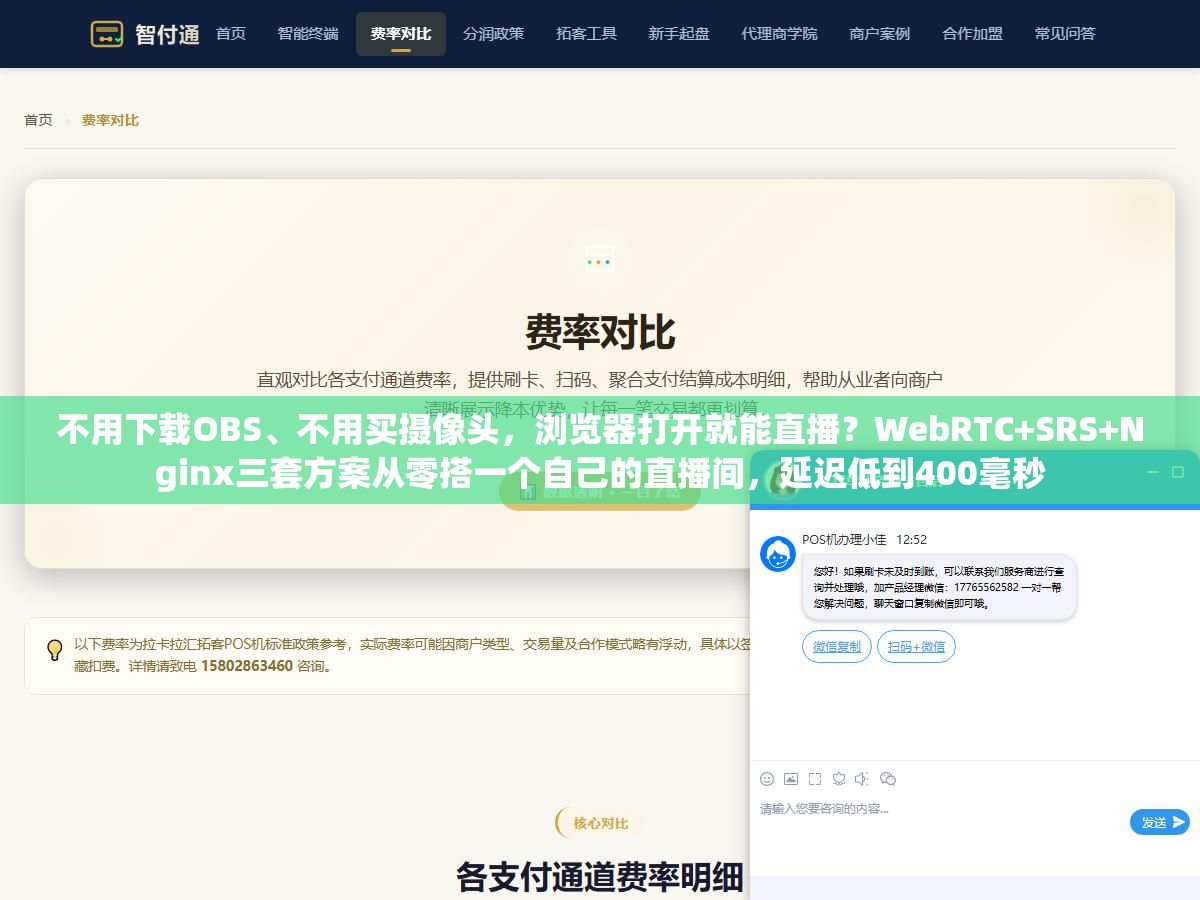Maximize the chat window
Image resolution: width=1200 pixels, height=900 pixels.
pos(1177,472)
